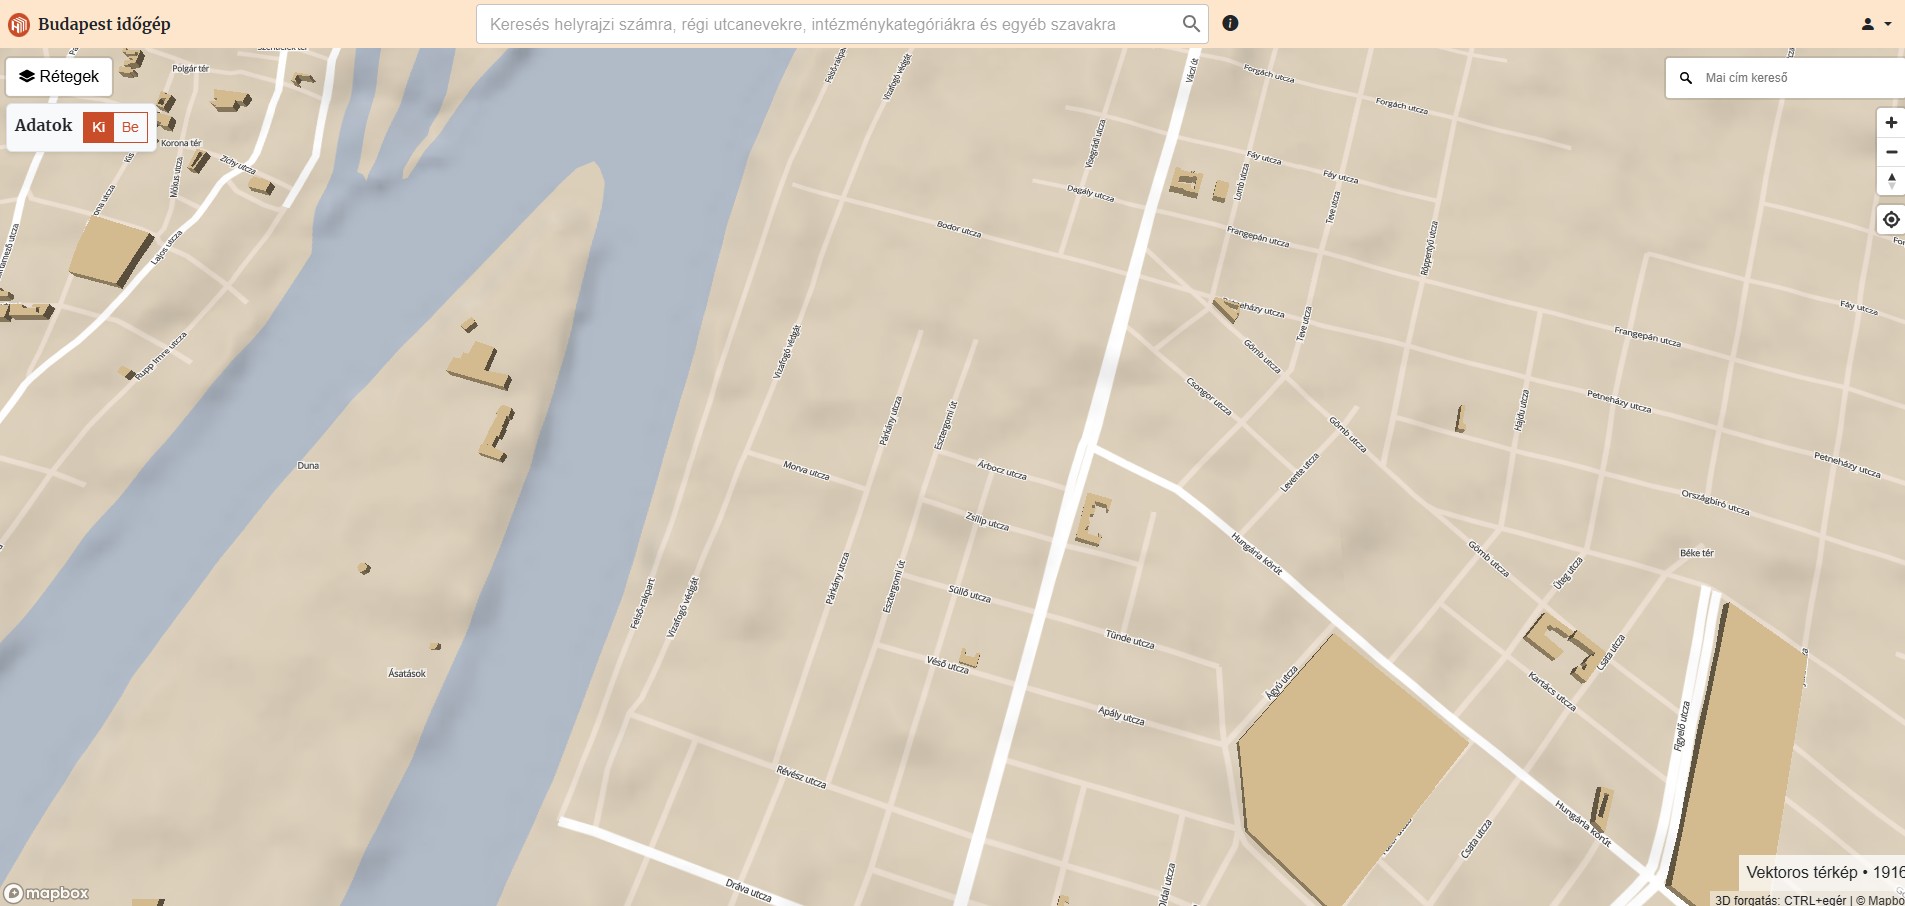Focus the Mai cím kereső address field
The height and width of the screenshot is (906, 1905).
pos(1800,78)
